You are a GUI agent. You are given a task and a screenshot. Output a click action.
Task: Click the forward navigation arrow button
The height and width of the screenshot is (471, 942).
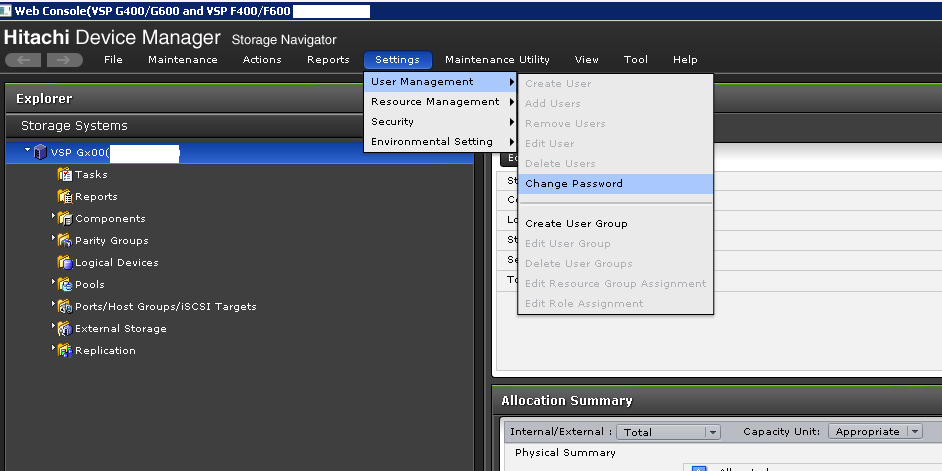point(65,59)
